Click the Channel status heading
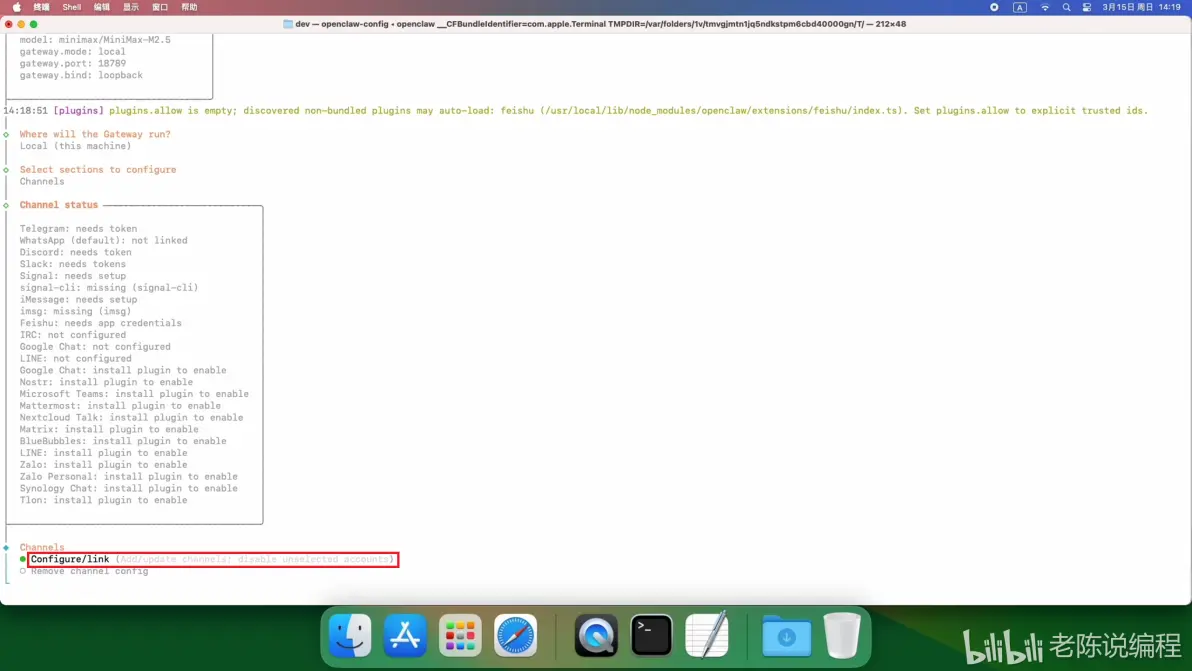The height and width of the screenshot is (671, 1192). click(59, 205)
